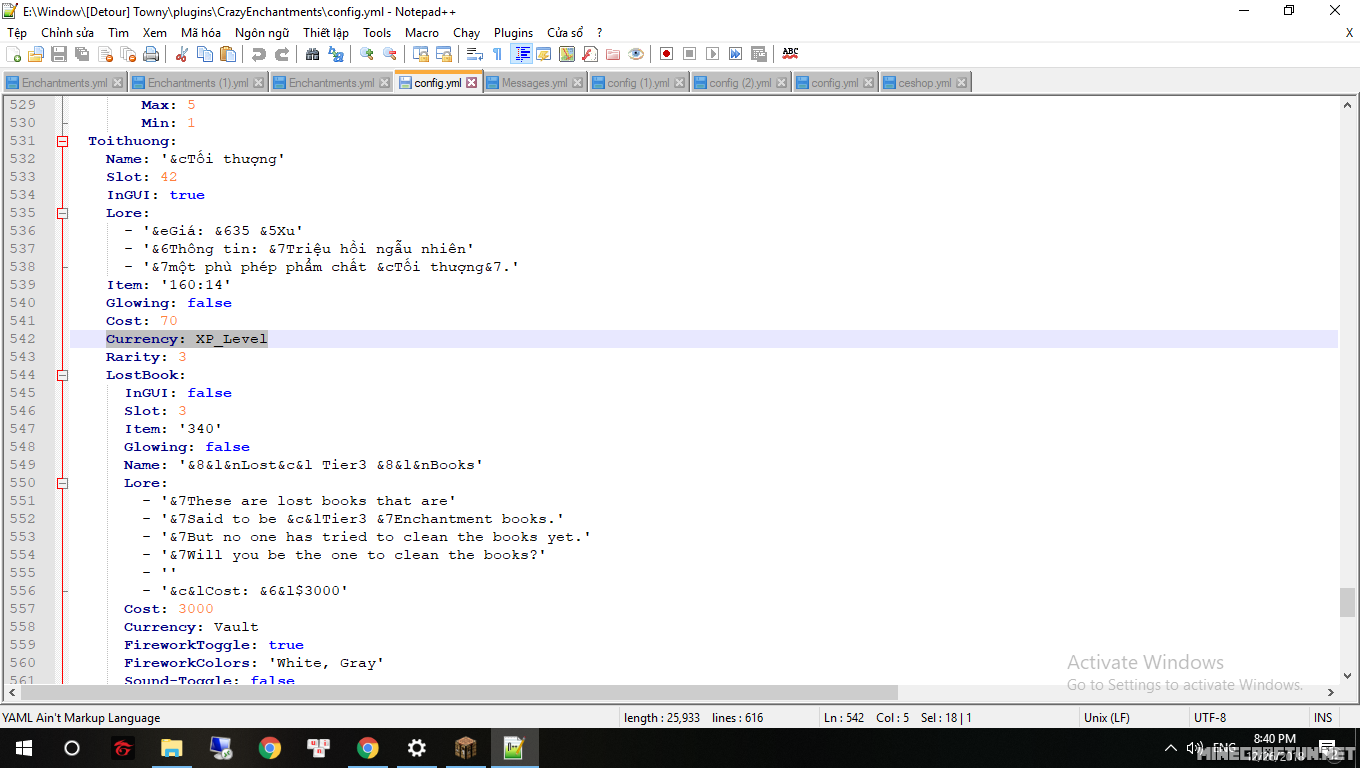
Task: Toggle INS overwrite mode in status bar
Action: pyautogui.click(x=1323, y=717)
